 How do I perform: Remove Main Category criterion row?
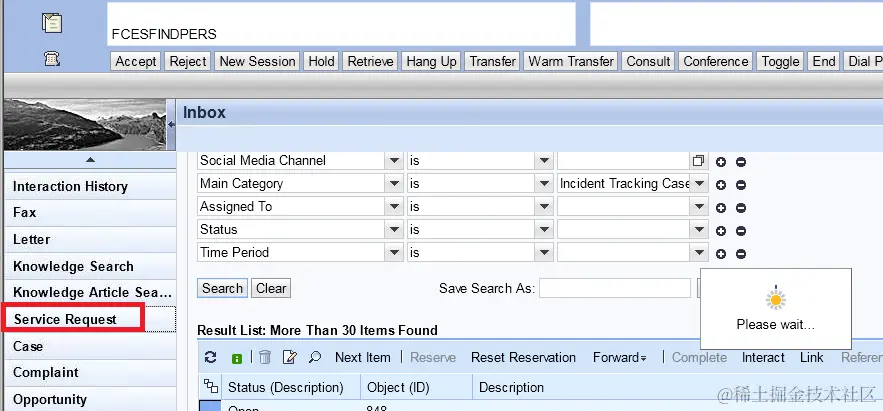[x=741, y=185]
